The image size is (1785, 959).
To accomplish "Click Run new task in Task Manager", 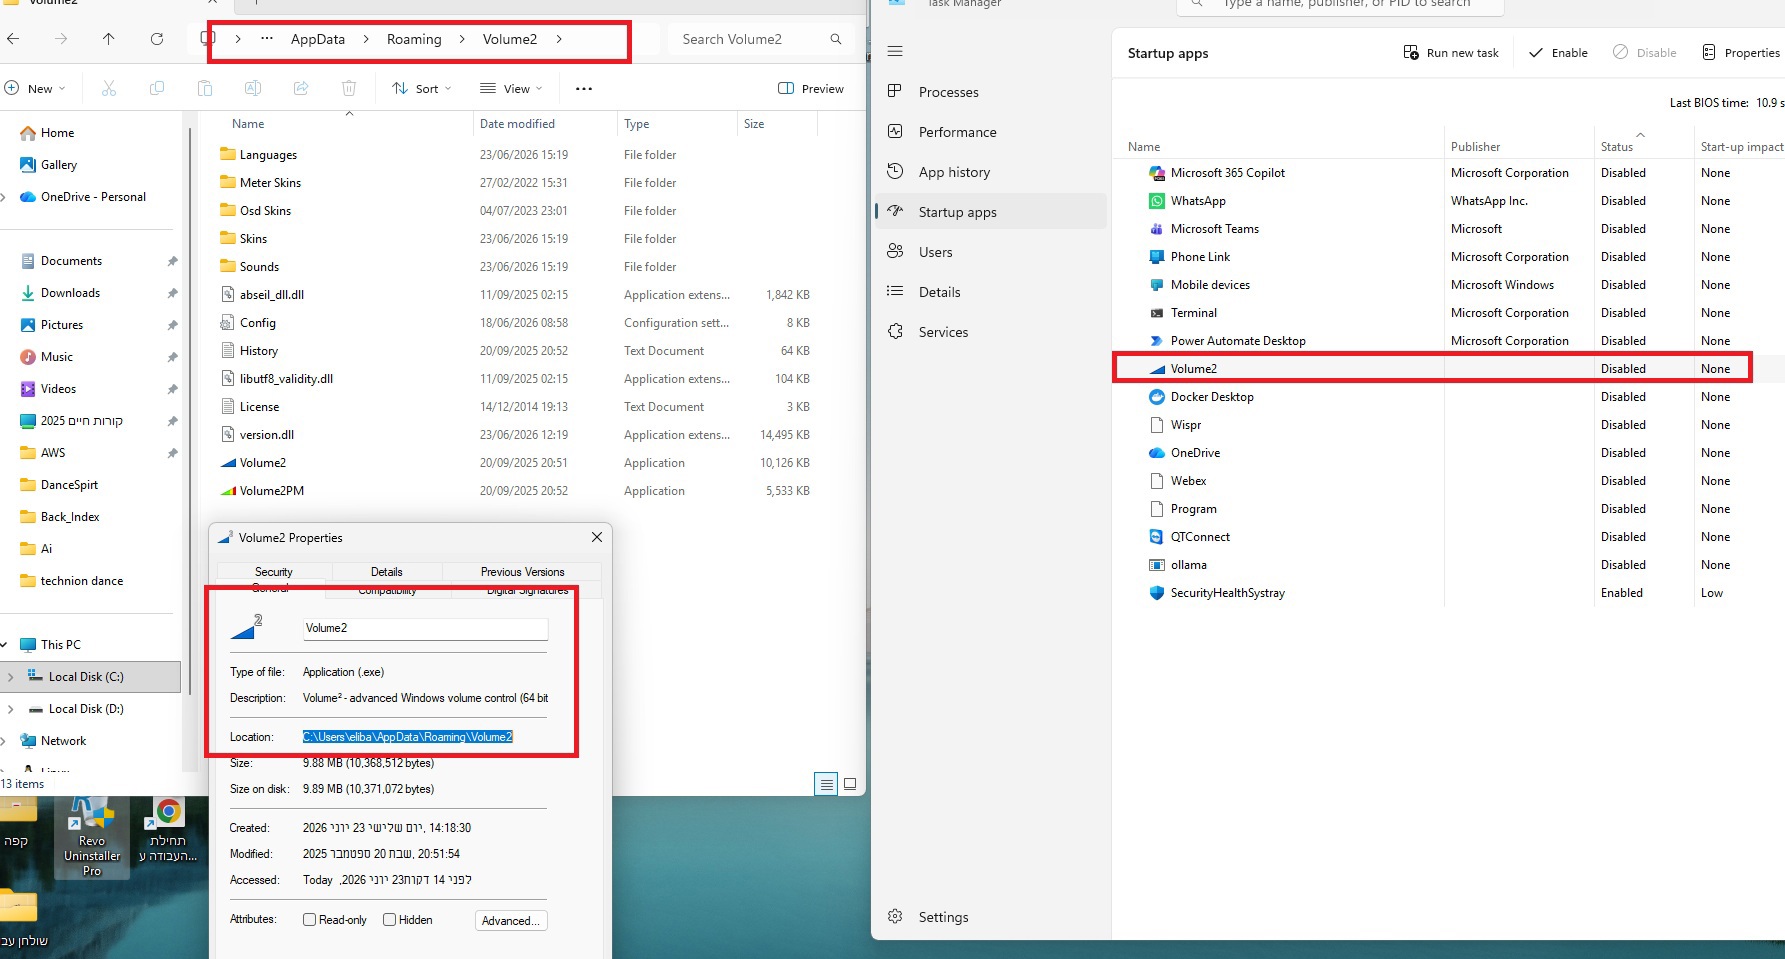I will point(1451,53).
